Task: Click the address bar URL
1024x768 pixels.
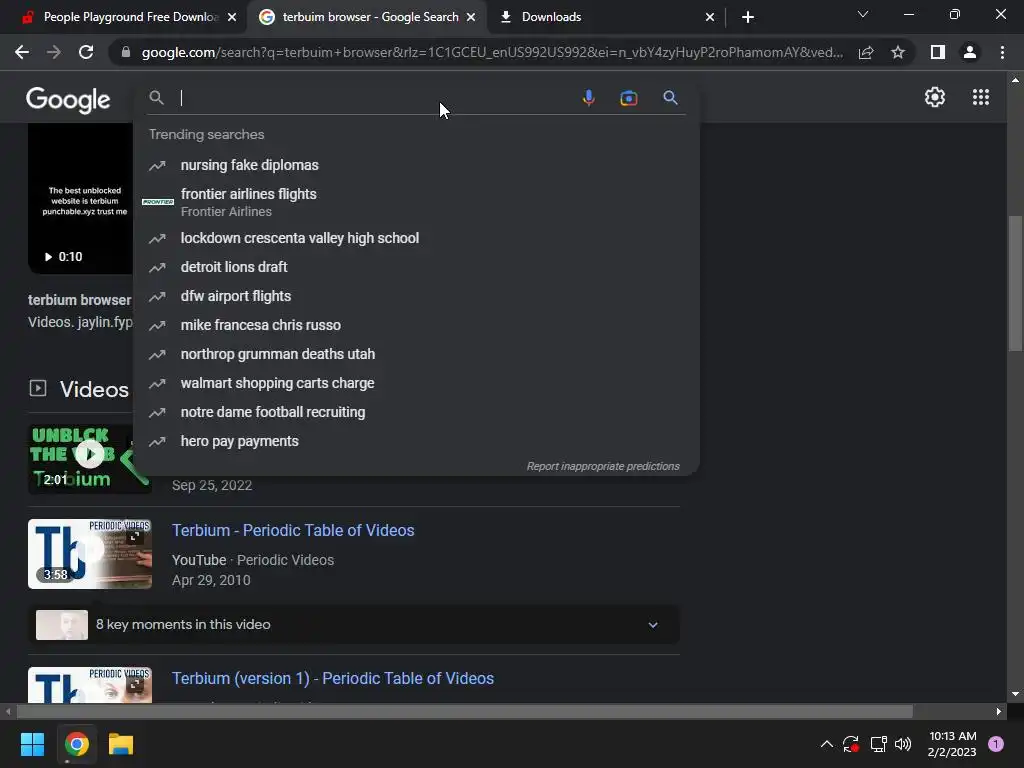Action: coord(492,52)
